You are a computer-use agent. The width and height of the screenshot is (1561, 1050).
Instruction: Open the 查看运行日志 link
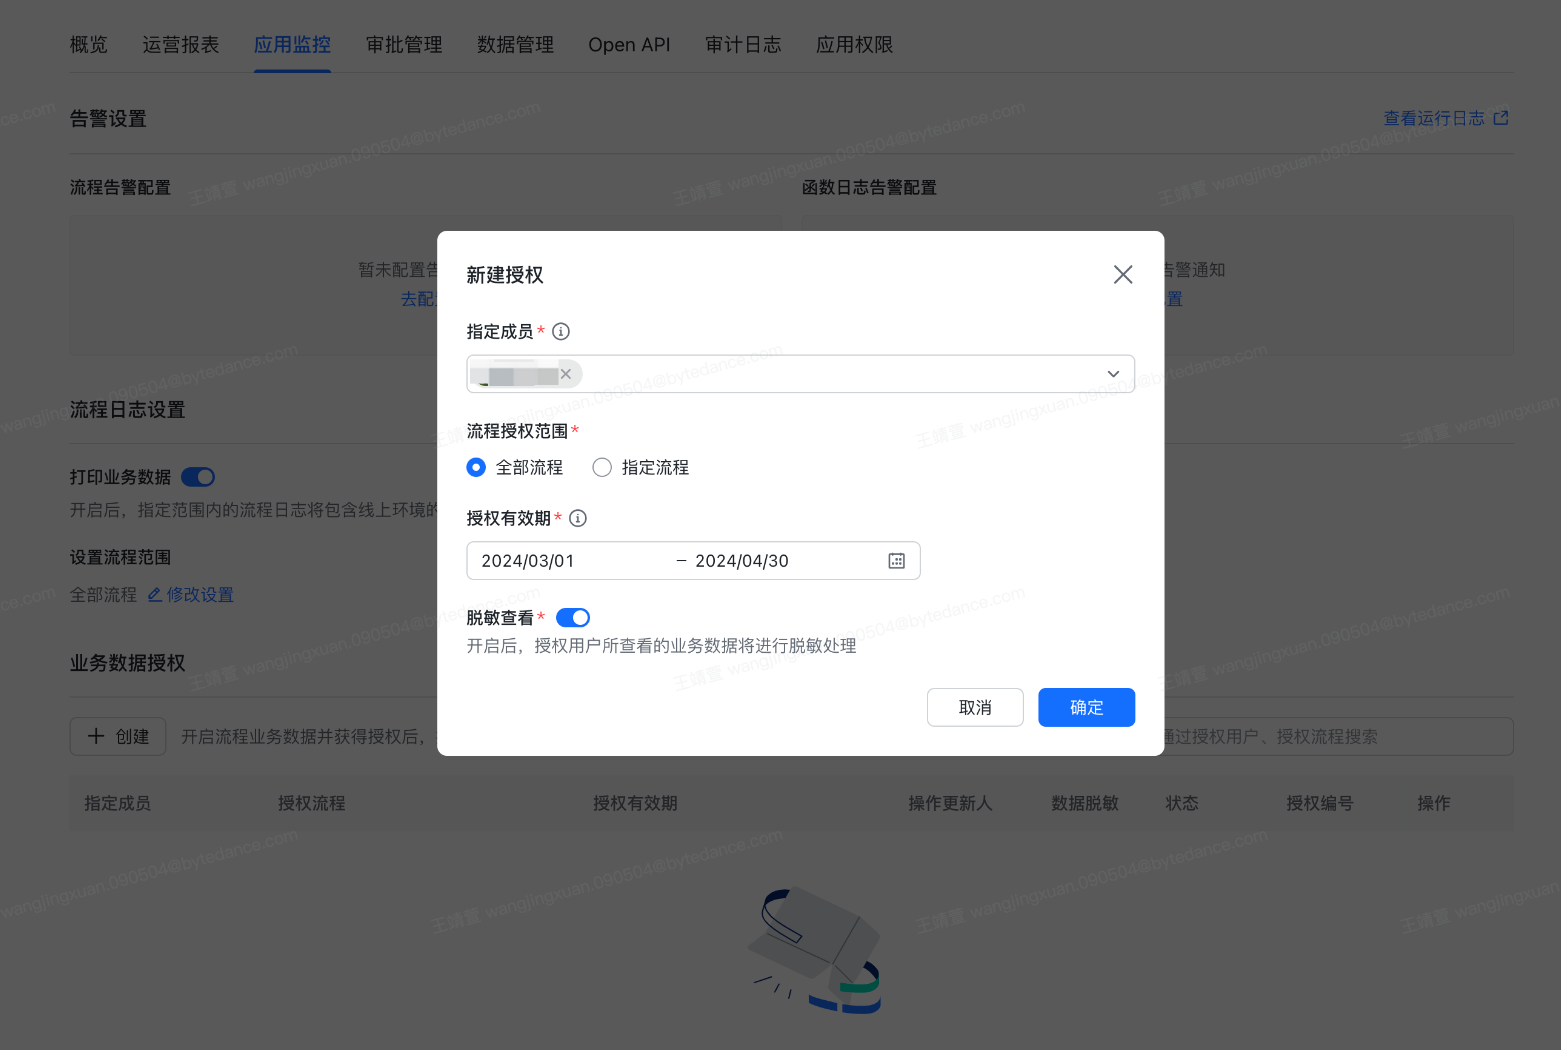click(1434, 118)
